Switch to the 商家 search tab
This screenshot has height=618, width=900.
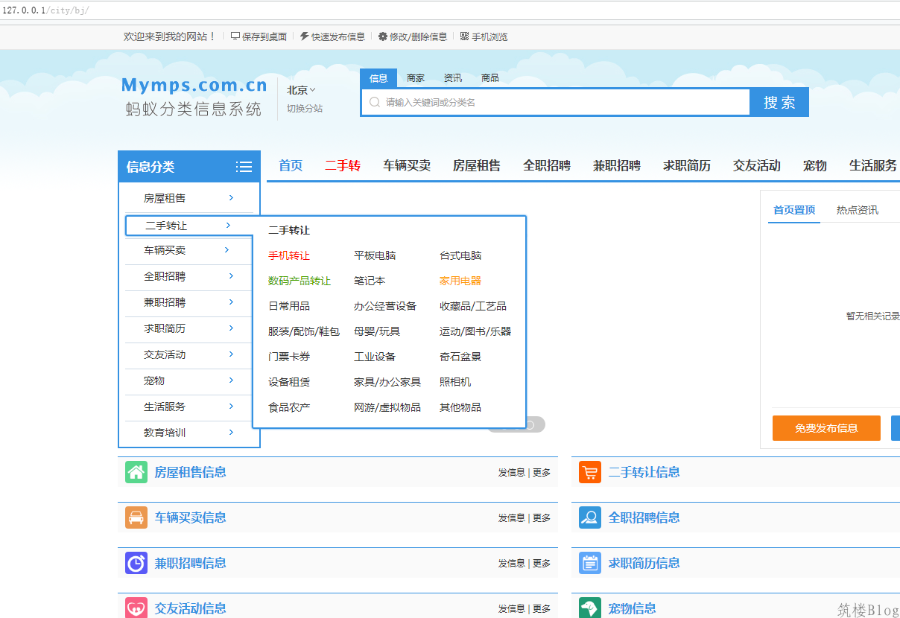tap(415, 78)
